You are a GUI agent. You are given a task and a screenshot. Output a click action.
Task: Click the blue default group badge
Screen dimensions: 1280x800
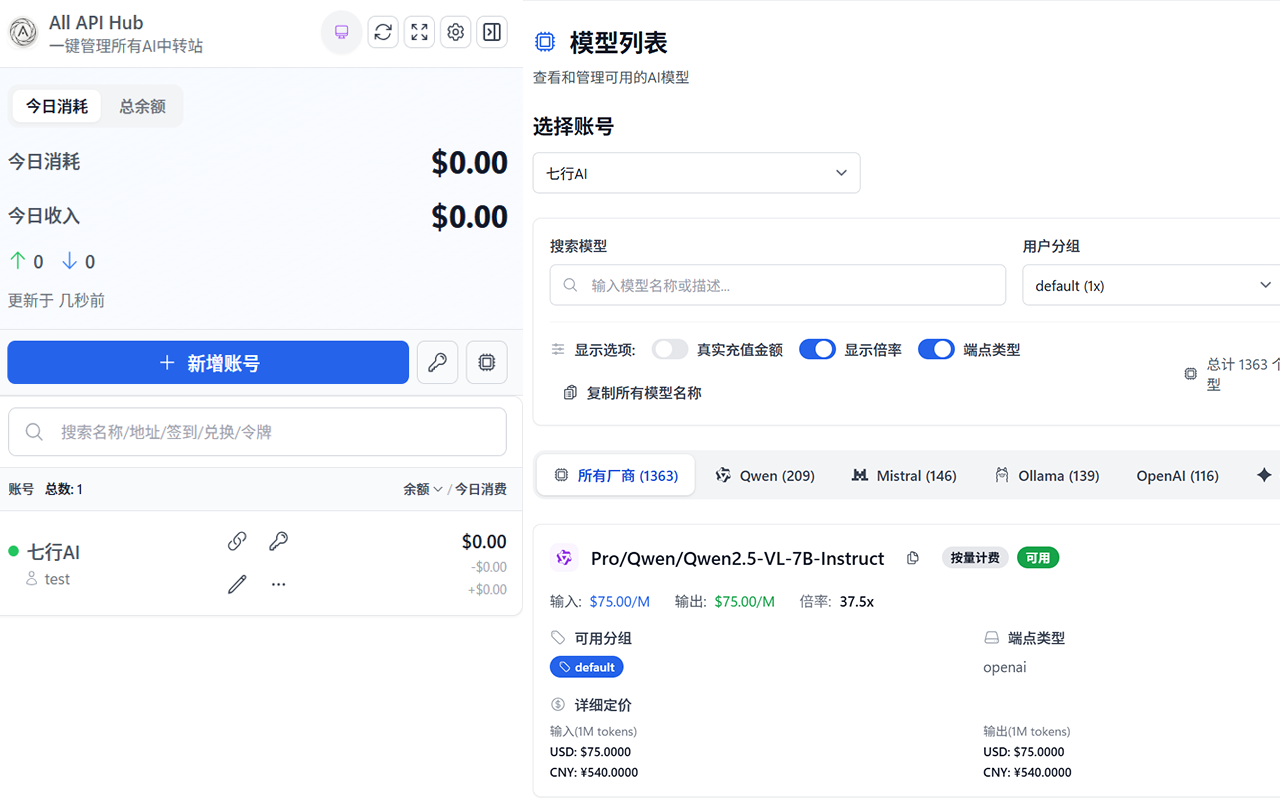pos(586,666)
